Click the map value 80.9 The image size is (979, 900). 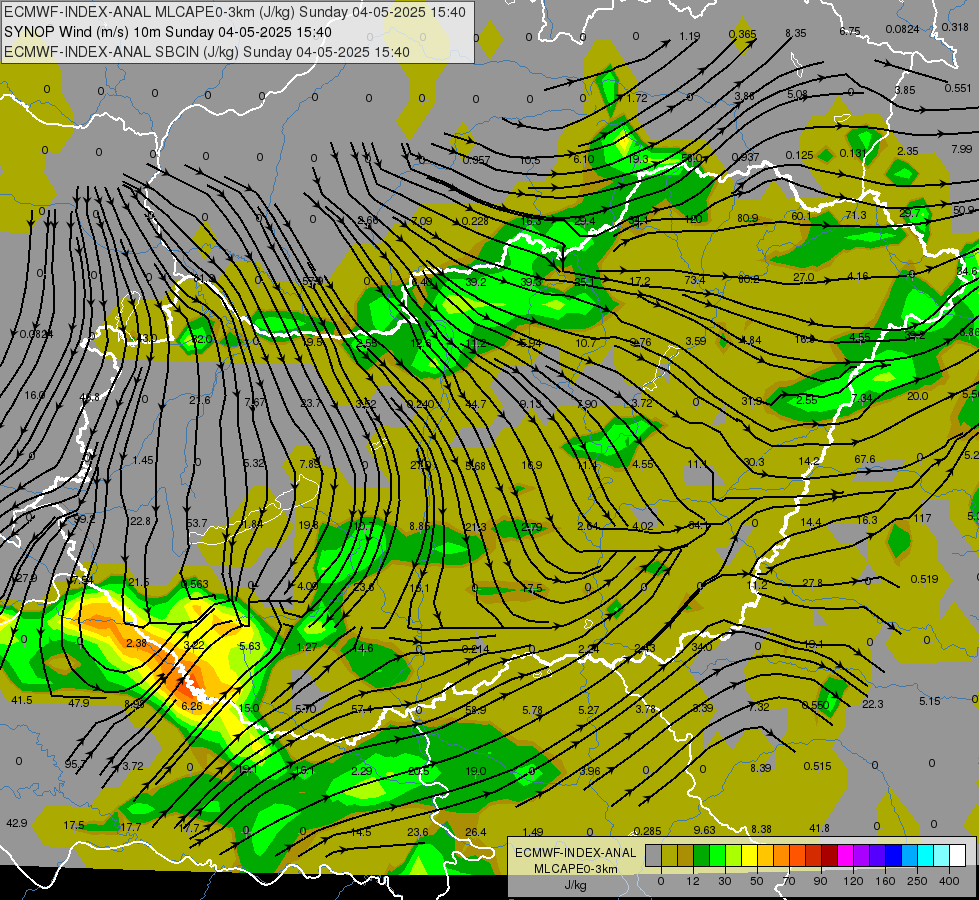click(747, 218)
